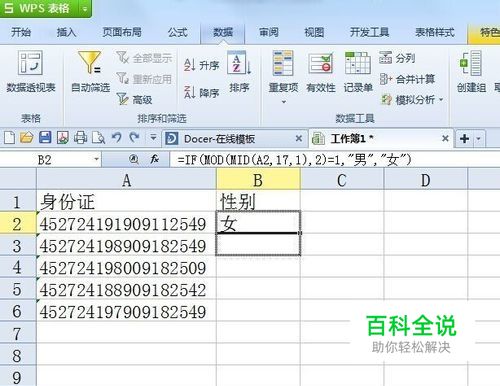The height and width of the screenshot is (386, 500).
Task: Show all filtered data (全部显示)
Action: coord(144,58)
